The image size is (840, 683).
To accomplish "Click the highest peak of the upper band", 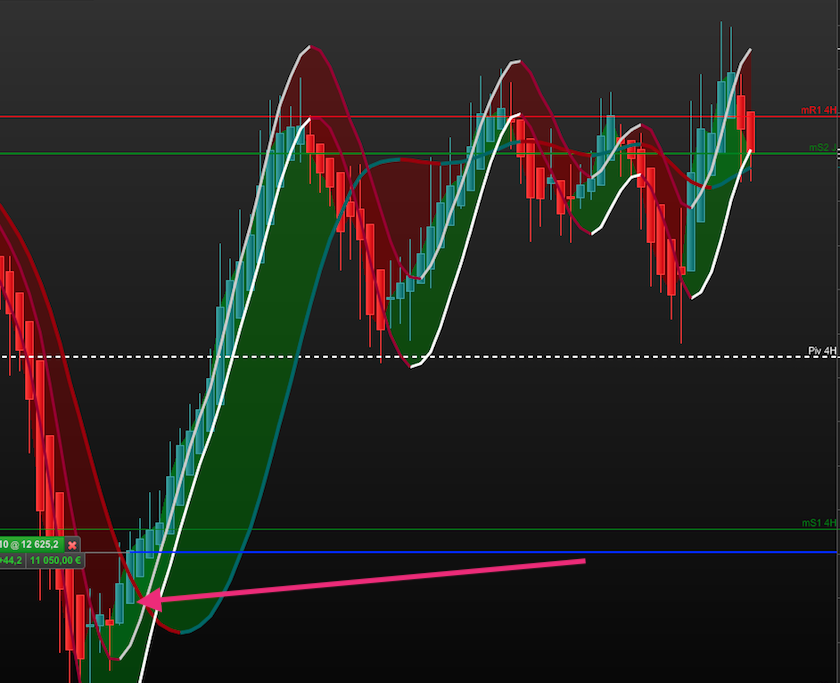I will [310, 47].
